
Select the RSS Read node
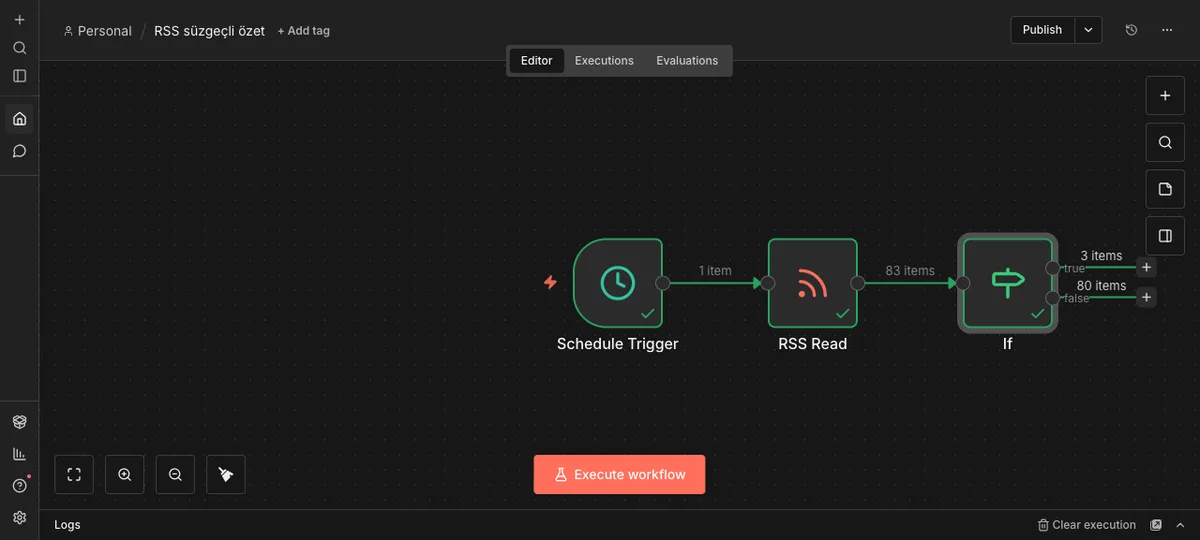[813, 283]
